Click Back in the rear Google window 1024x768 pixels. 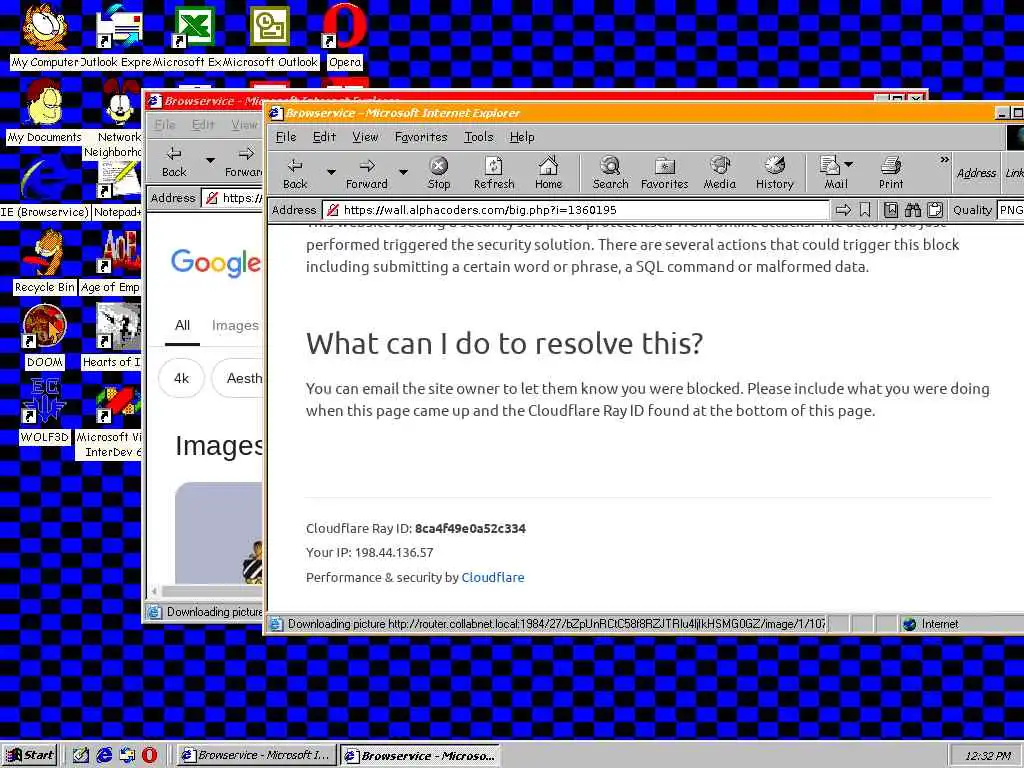tap(174, 161)
